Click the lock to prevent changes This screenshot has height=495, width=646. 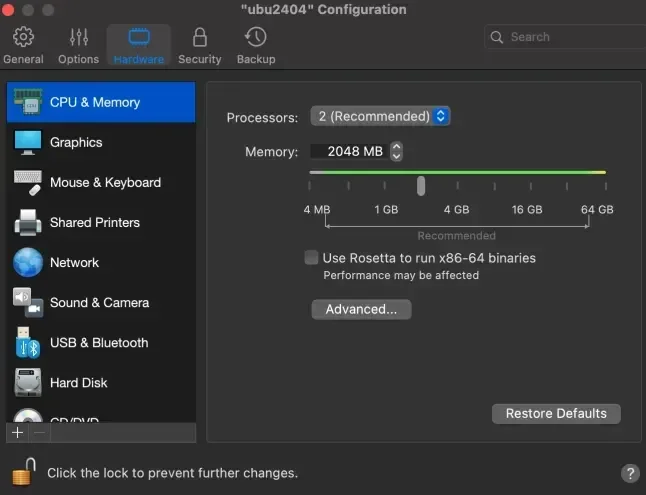click(25, 472)
